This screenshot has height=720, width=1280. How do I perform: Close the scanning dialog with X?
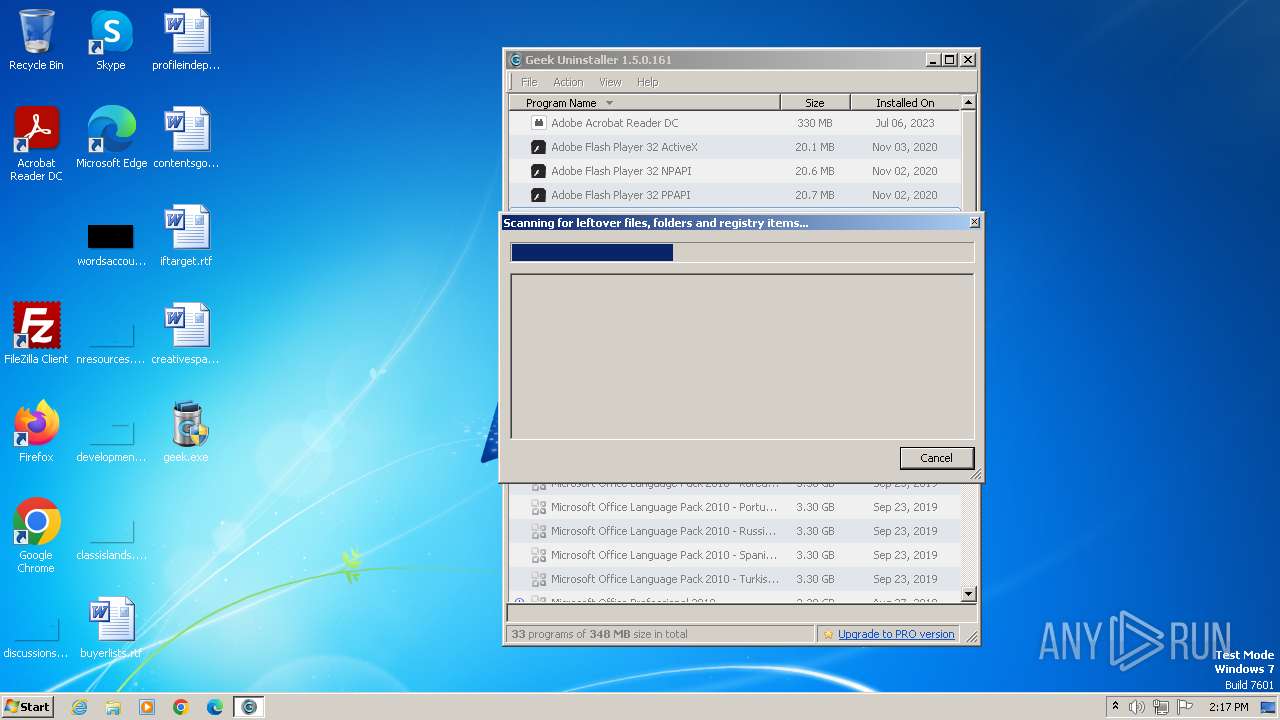(975, 222)
